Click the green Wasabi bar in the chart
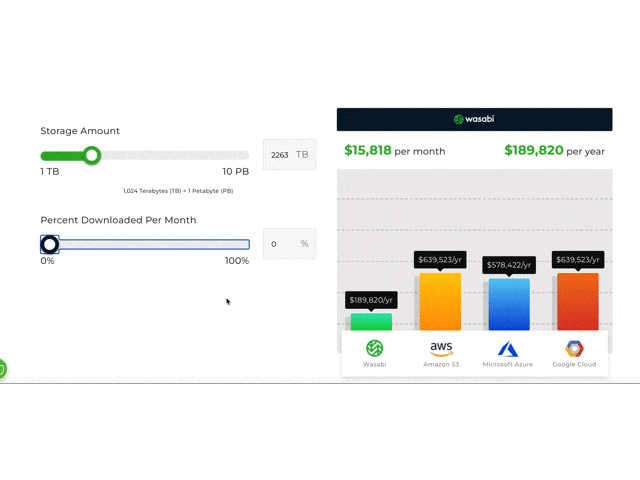Viewport: 640px width, 480px height. 371,322
